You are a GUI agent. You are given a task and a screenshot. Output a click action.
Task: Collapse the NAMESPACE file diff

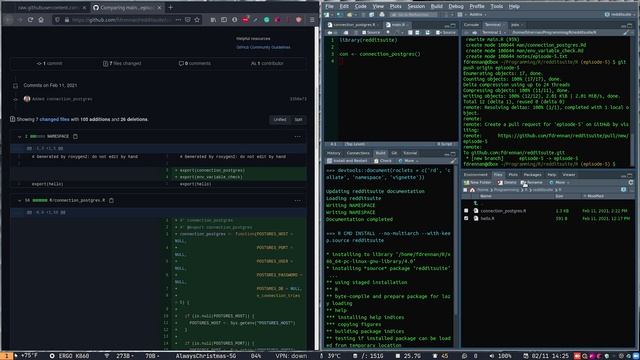click(19, 136)
